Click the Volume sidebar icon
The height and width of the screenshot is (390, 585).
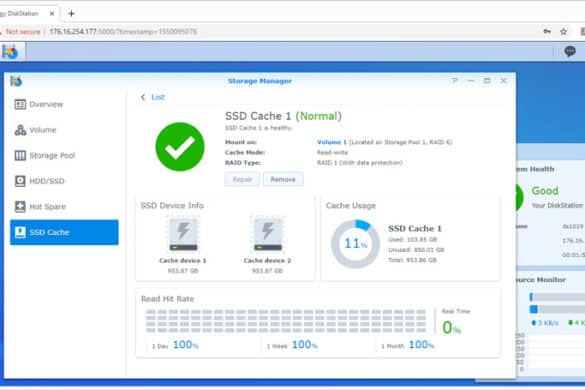coord(20,130)
